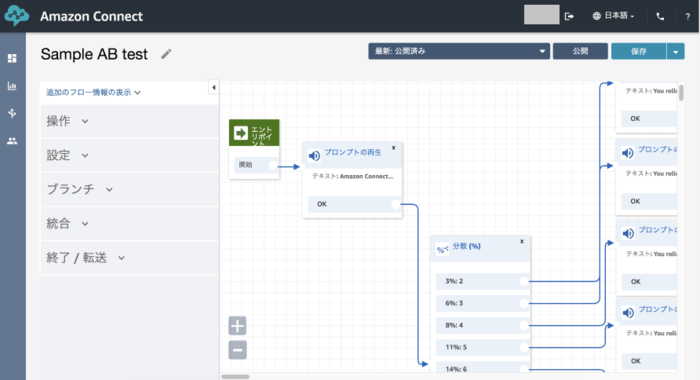This screenshot has height=380, width=700.
Task: Collapse the left block panel arrow
Action: point(214,88)
